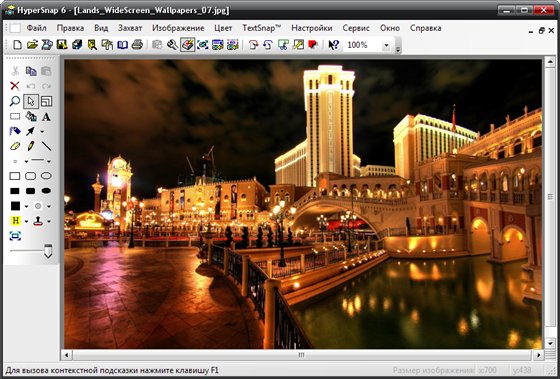Open the TextSnap menu
This screenshot has width=560, height=379.
tap(261, 28)
